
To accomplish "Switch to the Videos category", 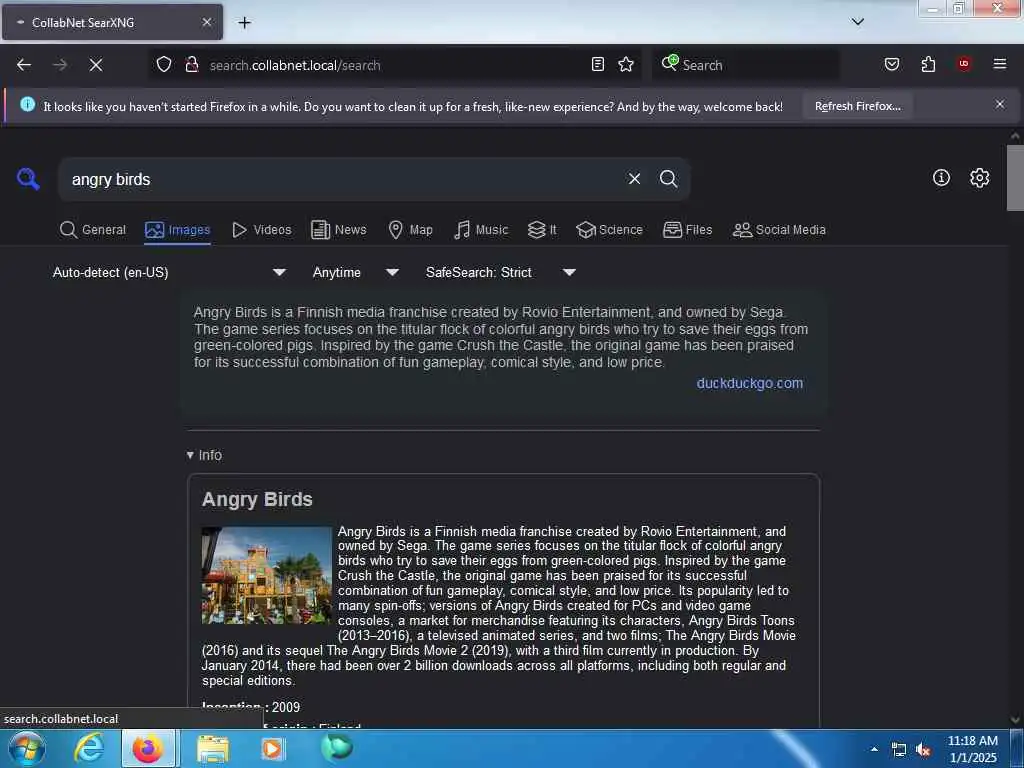I will tap(262, 230).
